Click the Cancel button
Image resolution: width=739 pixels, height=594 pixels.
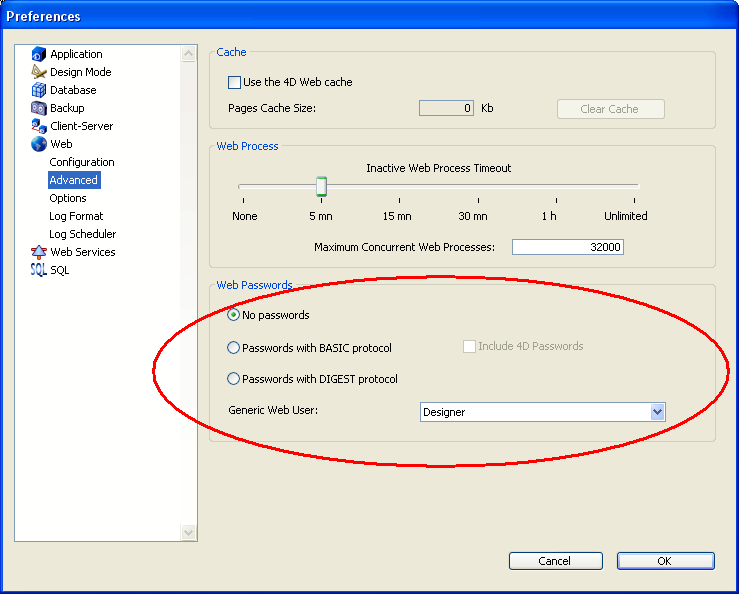(x=555, y=561)
